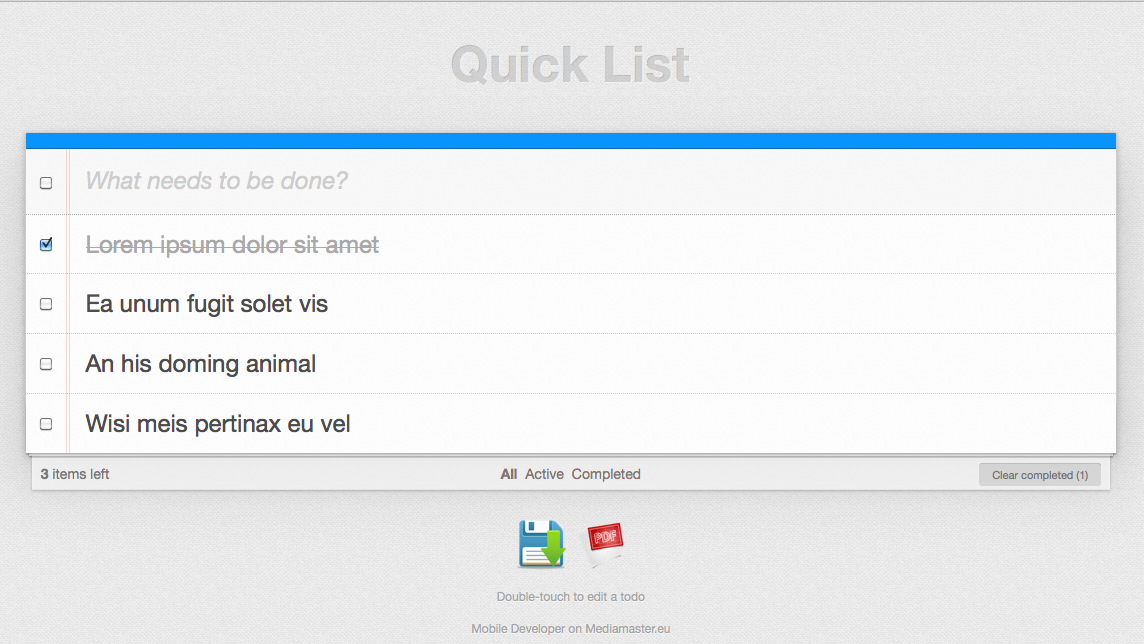Click the '3 items left' counter

pos(75,474)
